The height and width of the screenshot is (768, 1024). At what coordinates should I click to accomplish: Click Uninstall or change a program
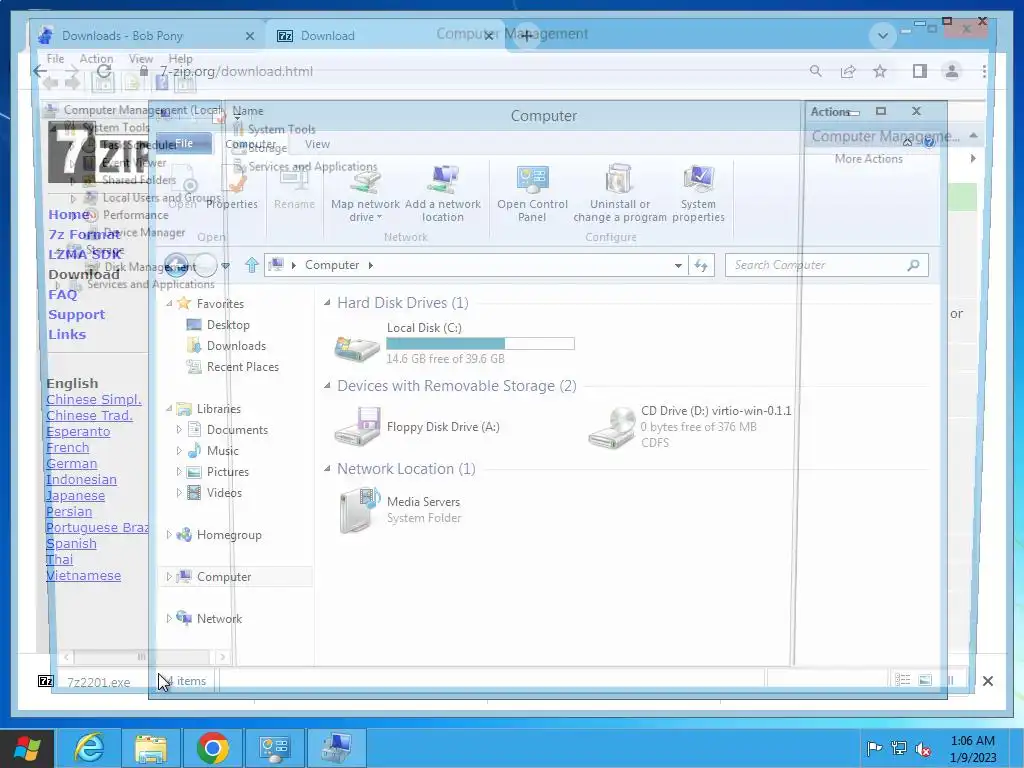(620, 194)
